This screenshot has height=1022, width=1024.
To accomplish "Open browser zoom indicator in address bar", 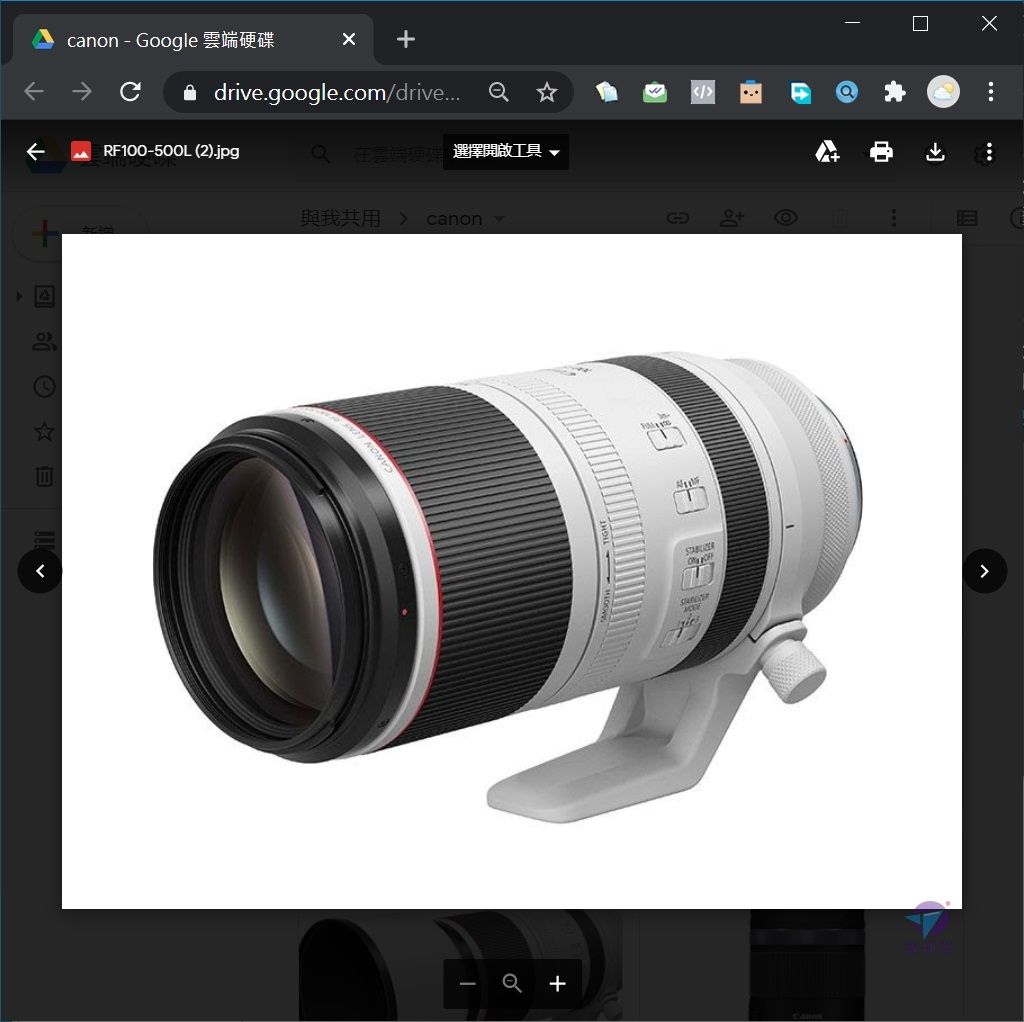I will (498, 91).
